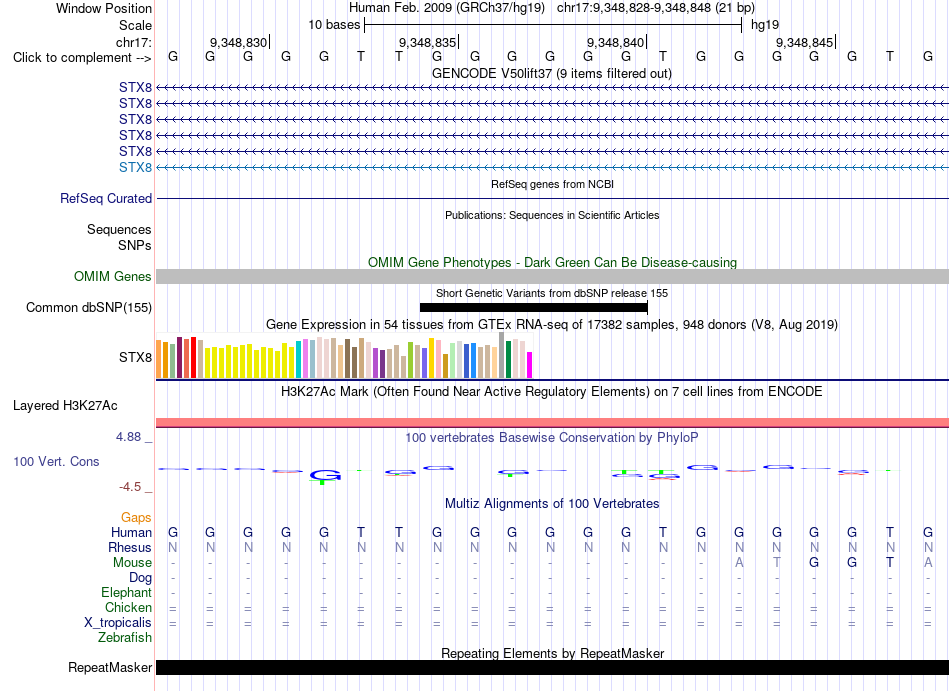Click the OMIM Genes gray bar
Image resolution: width=950 pixels, height=691 pixels.
pos(552,276)
